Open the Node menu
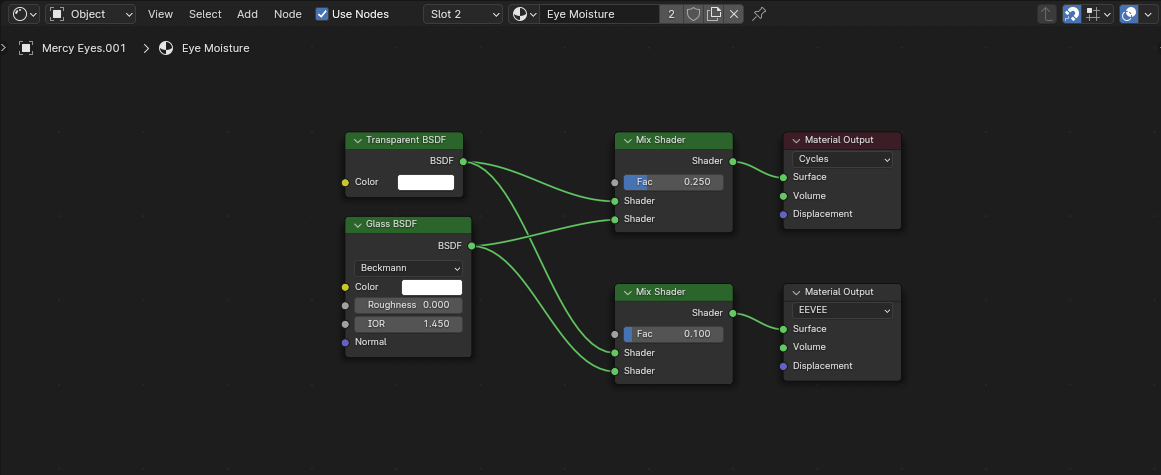 287,13
